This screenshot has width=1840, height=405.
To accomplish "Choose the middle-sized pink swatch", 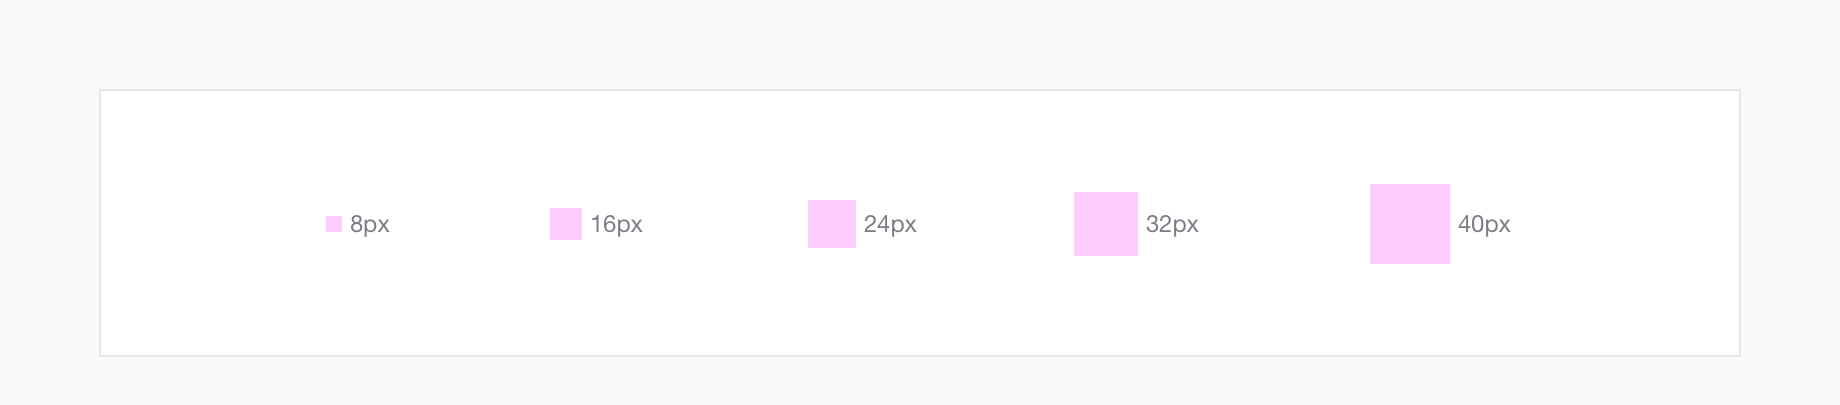I will point(832,224).
